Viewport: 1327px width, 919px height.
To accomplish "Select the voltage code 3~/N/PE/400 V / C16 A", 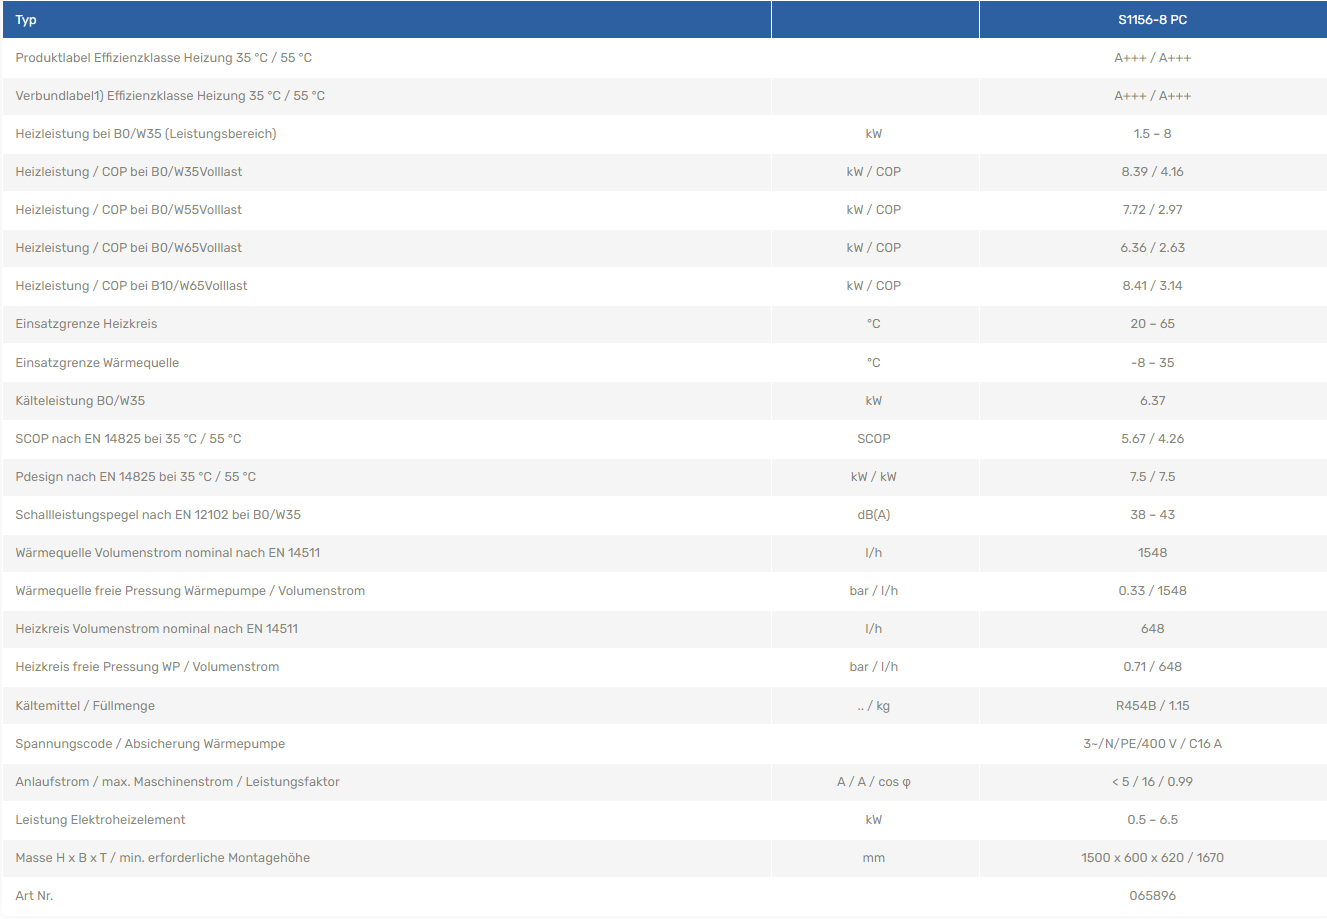I will tap(1152, 744).
